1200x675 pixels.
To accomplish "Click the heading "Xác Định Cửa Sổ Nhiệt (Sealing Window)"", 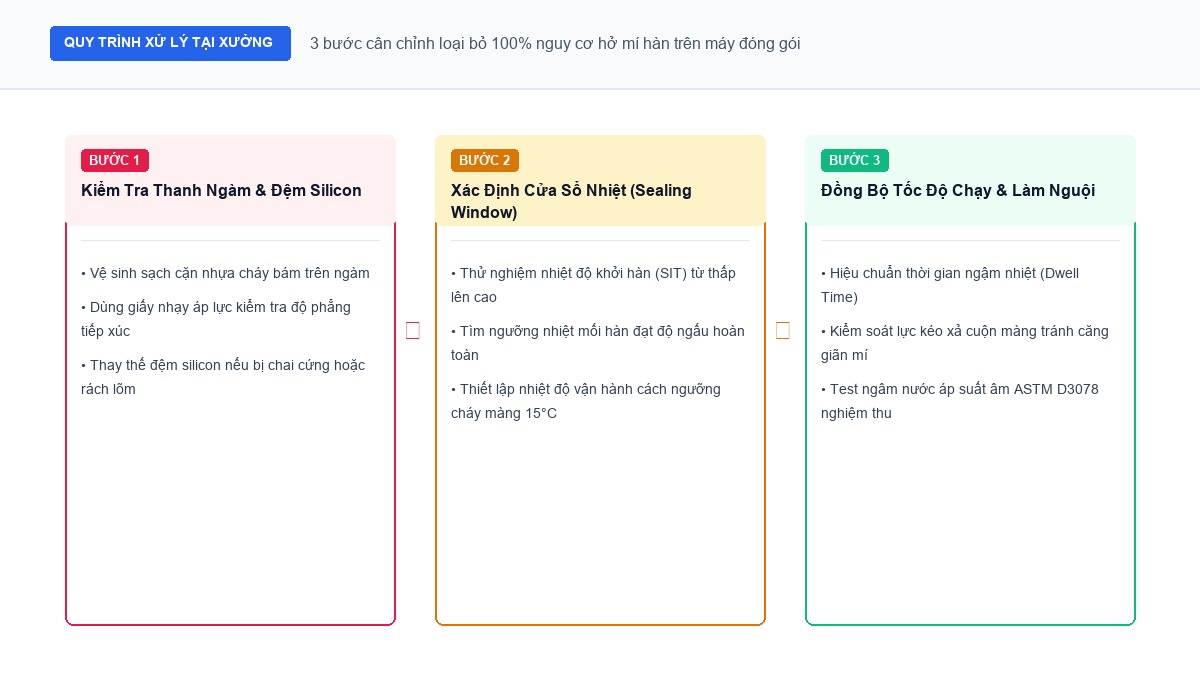I will click(571, 201).
